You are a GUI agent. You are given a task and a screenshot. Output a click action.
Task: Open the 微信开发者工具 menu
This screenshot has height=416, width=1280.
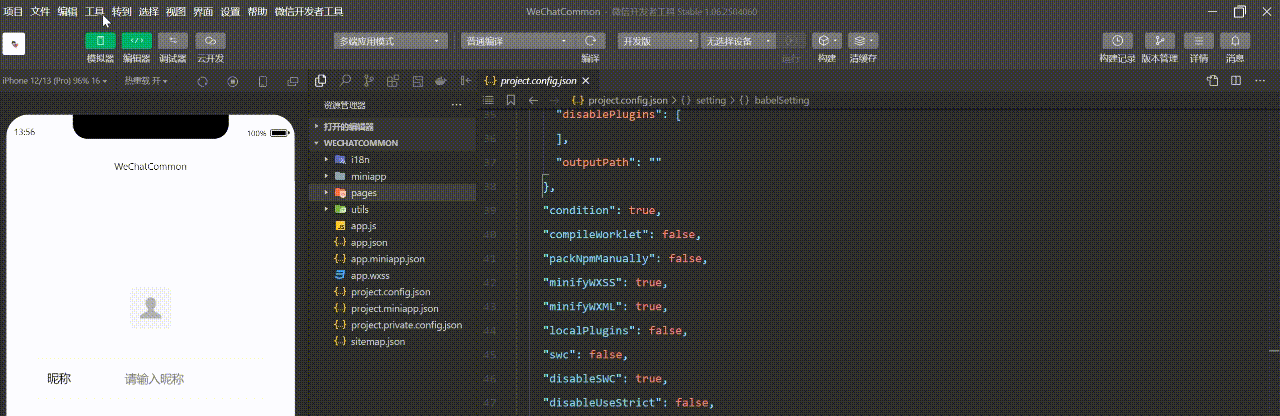pos(309,11)
